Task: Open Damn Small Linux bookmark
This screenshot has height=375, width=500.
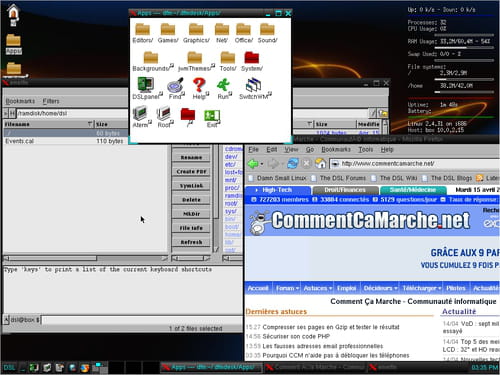Action: coord(277,178)
